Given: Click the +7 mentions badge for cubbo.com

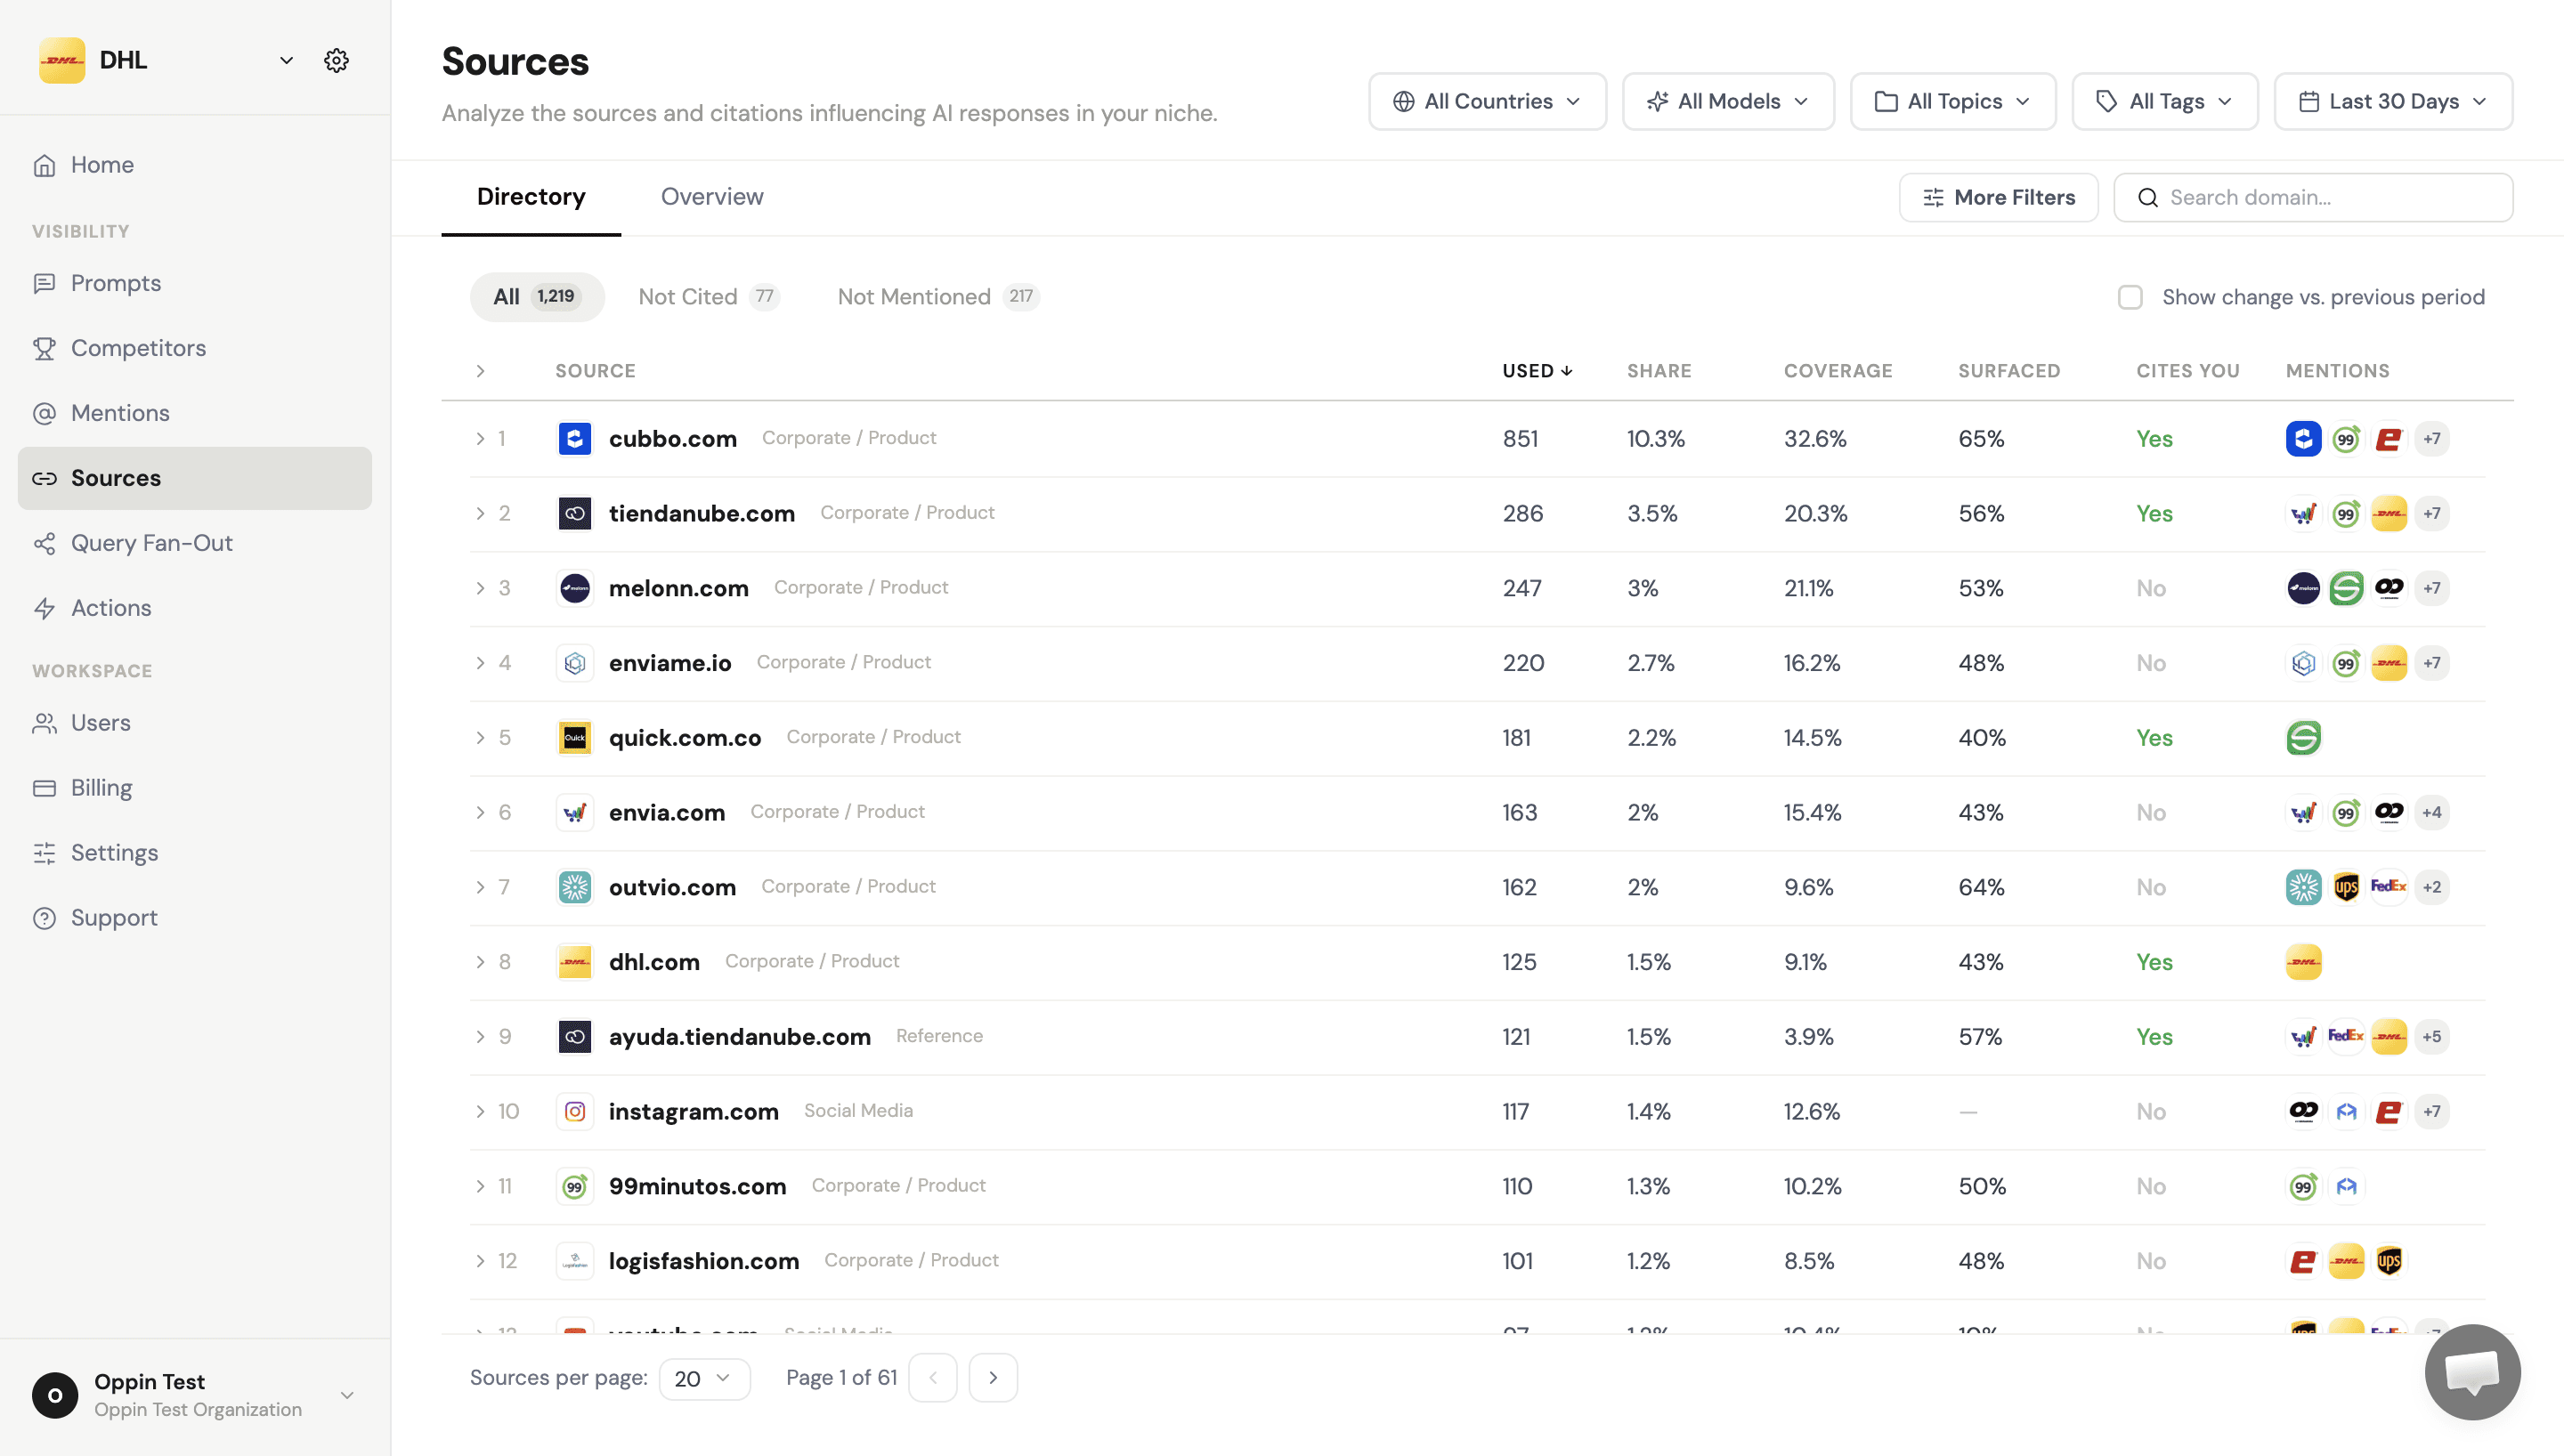Looking at the screenshot, I should [x=2432, y=438].
